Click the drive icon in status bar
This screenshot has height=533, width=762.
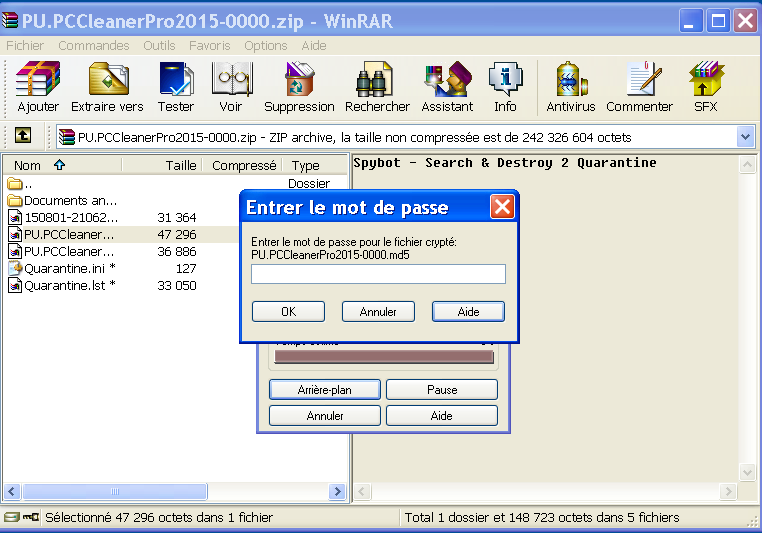tap(11, 517)
